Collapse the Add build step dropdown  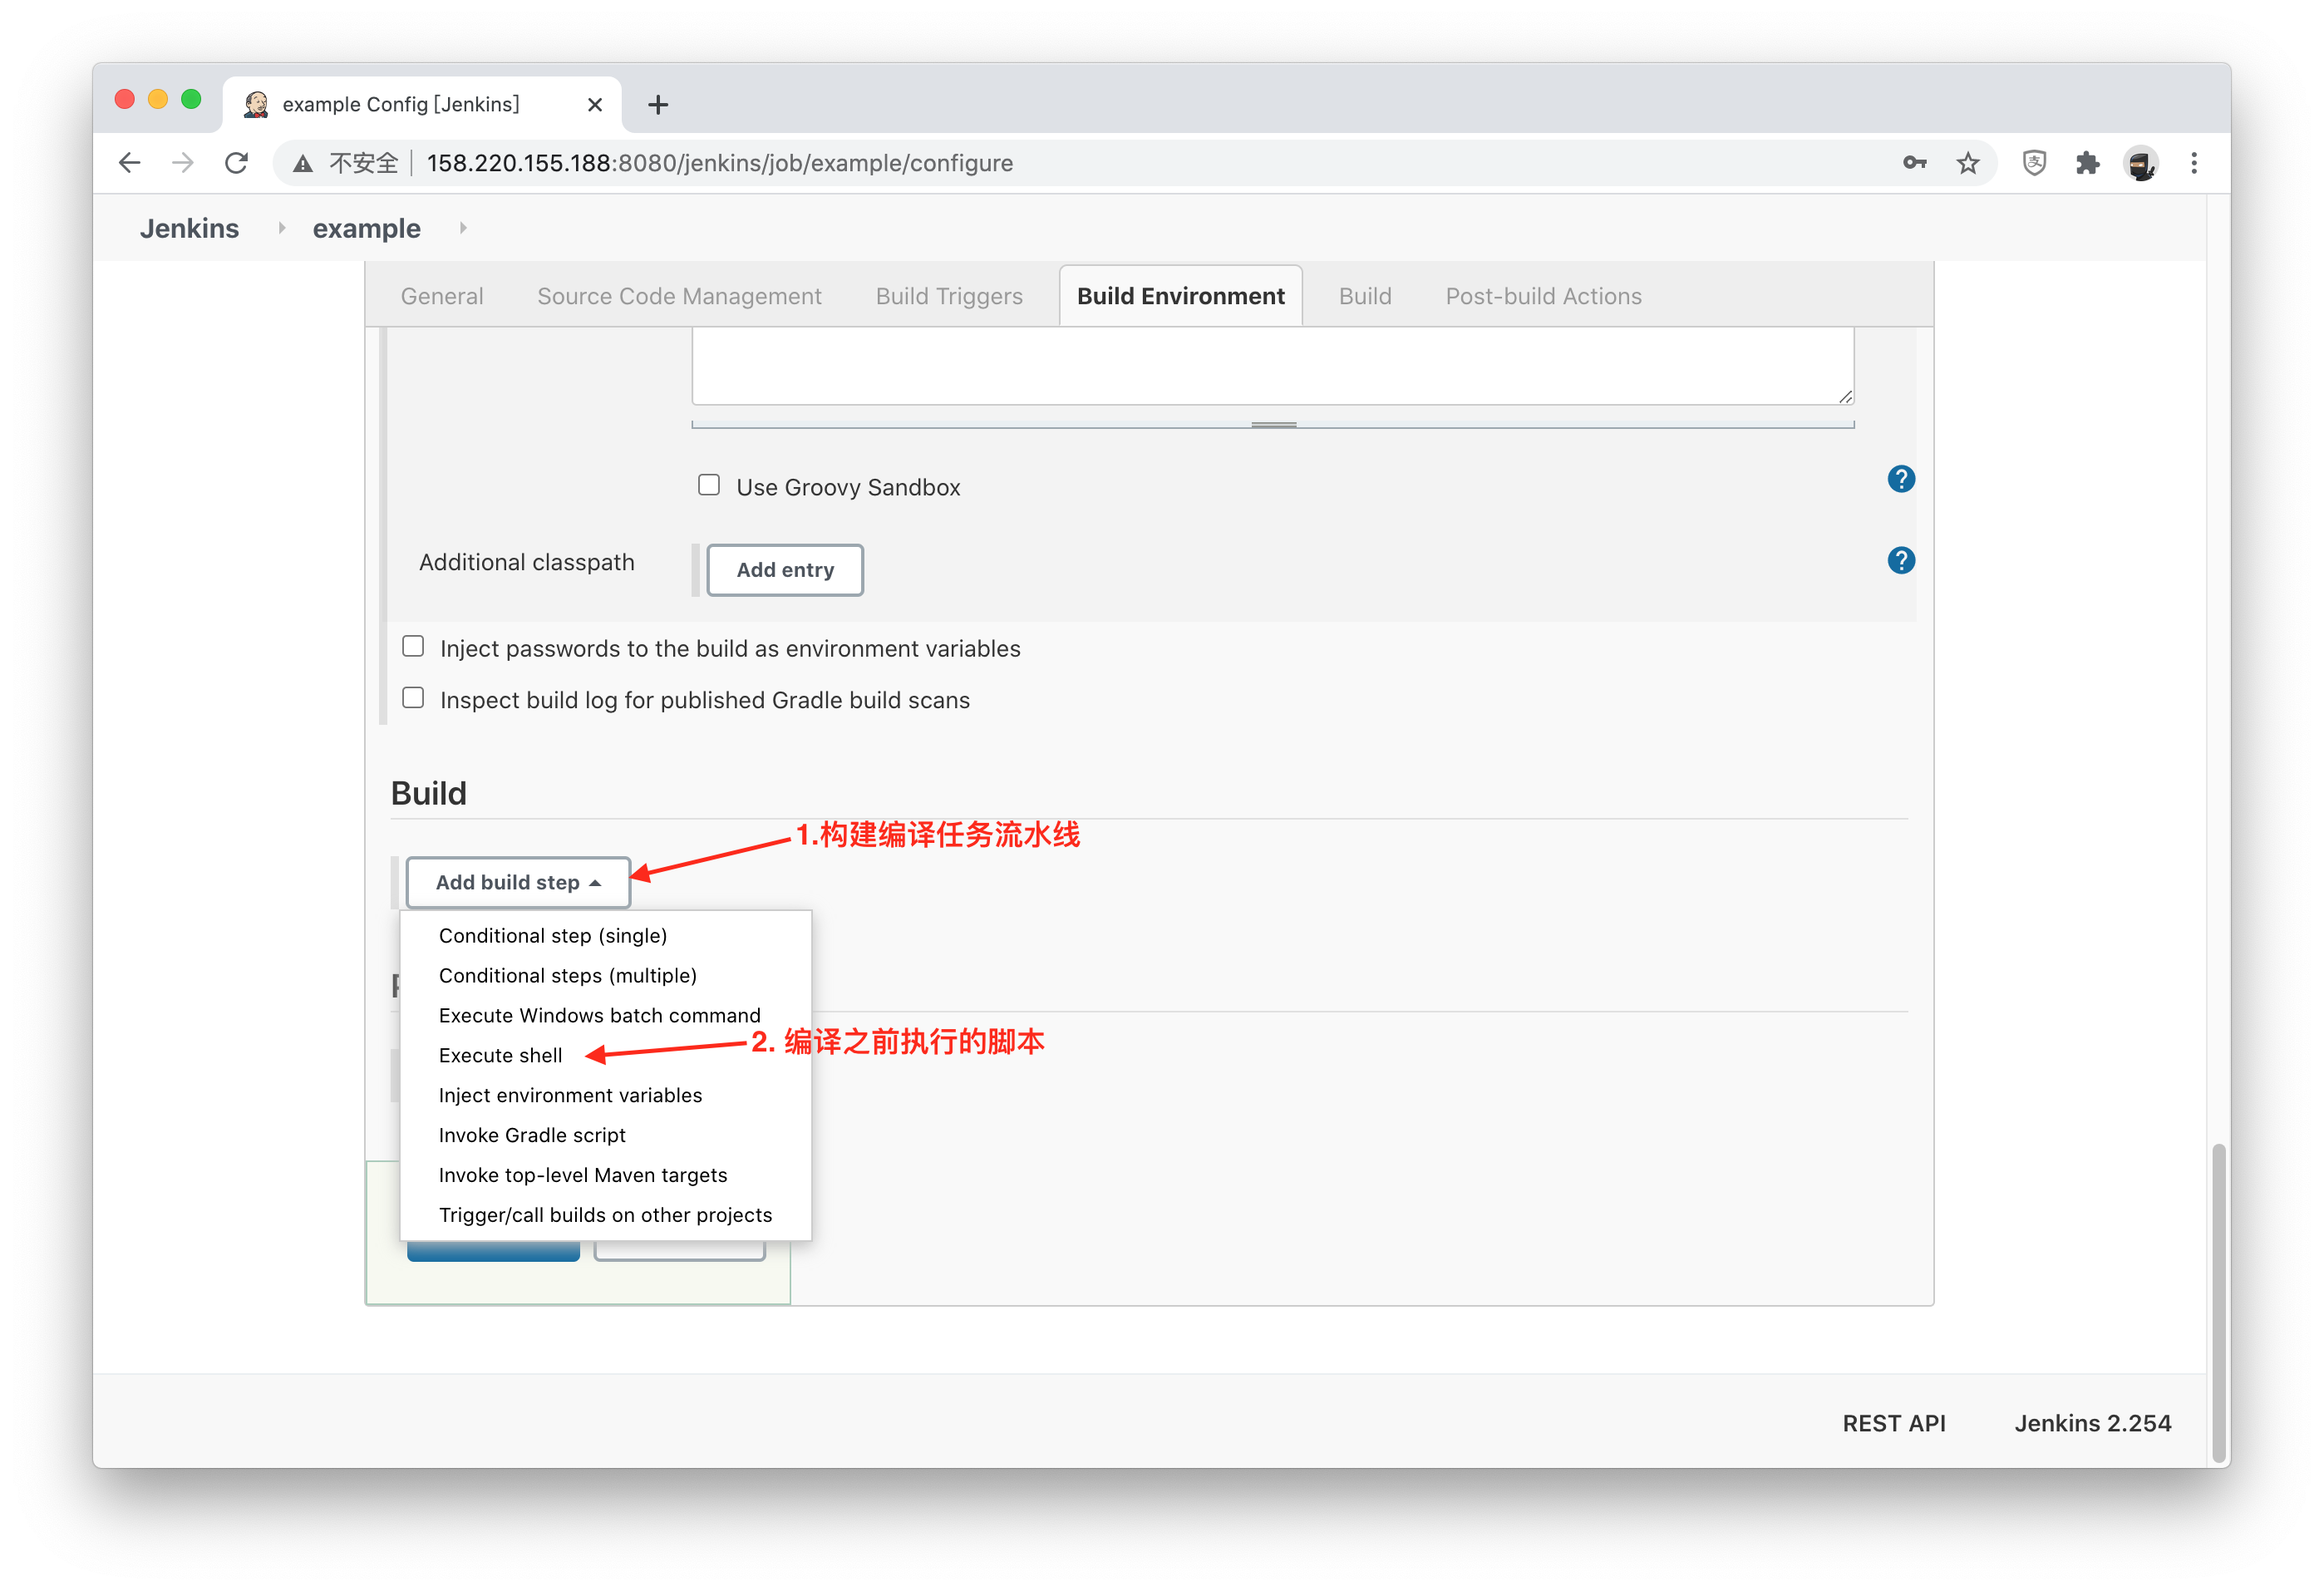[x=518, y=882]
